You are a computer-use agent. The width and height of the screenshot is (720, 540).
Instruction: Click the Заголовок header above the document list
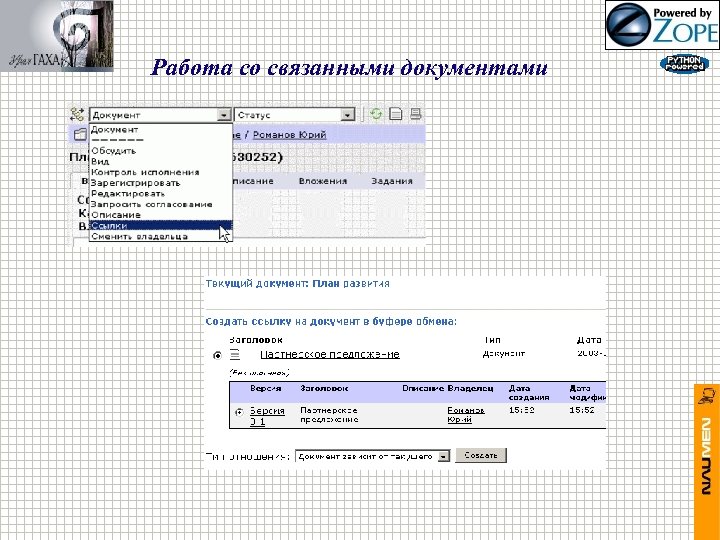255,340
